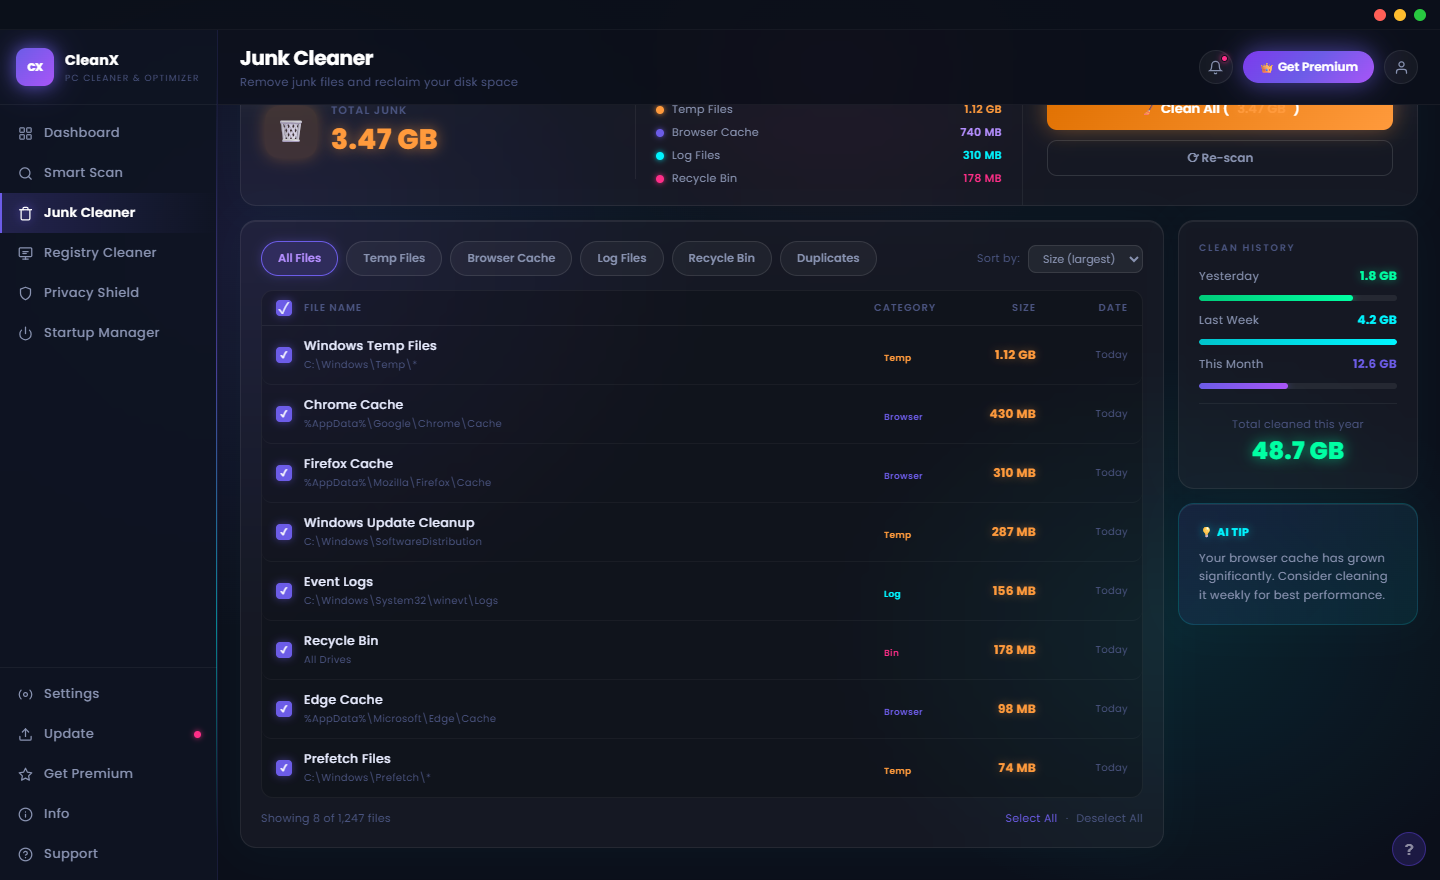Switch to Duplicates filter

point(828,258)
